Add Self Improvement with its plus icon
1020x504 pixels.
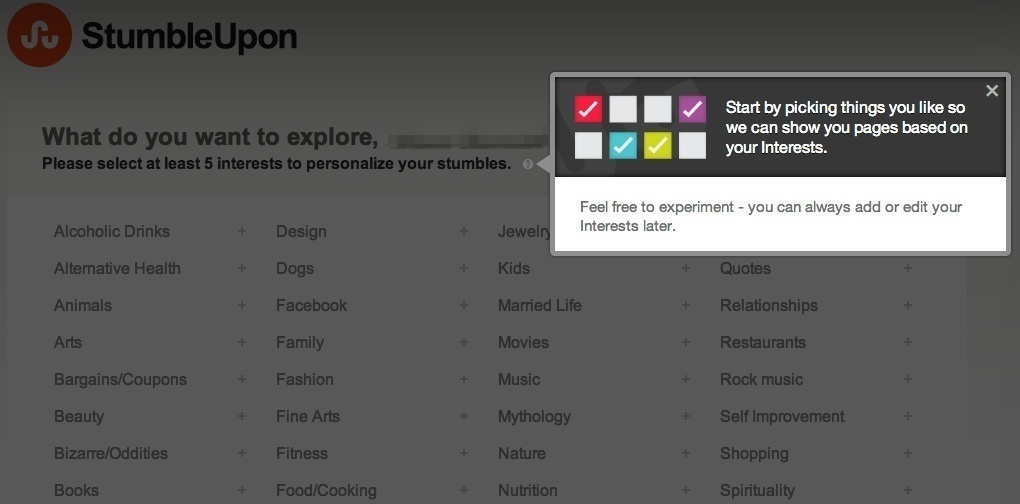click(907, 416)
